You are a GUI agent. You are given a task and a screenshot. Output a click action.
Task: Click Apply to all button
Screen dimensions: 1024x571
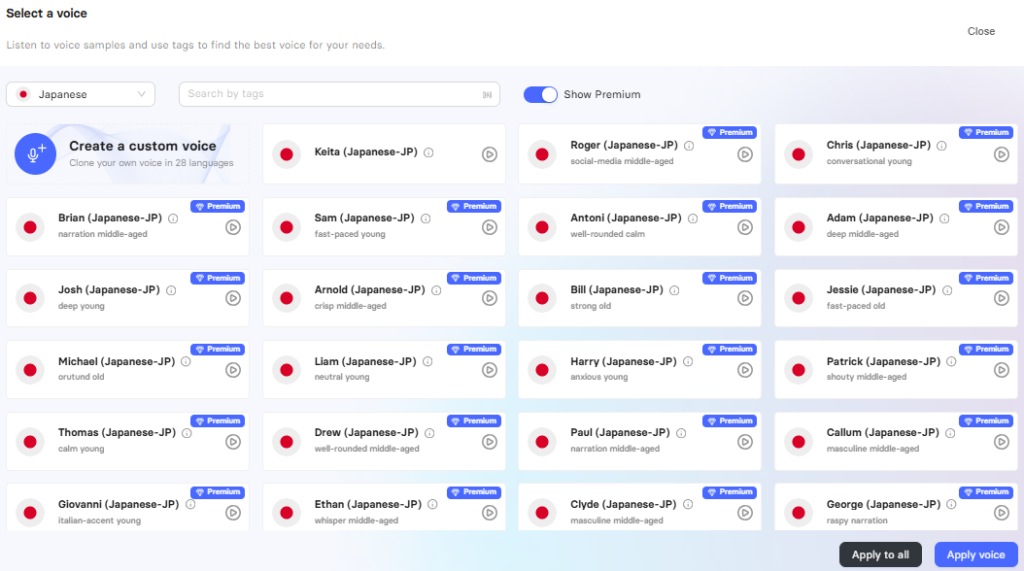pyautogui.click(x=880, y=555)
